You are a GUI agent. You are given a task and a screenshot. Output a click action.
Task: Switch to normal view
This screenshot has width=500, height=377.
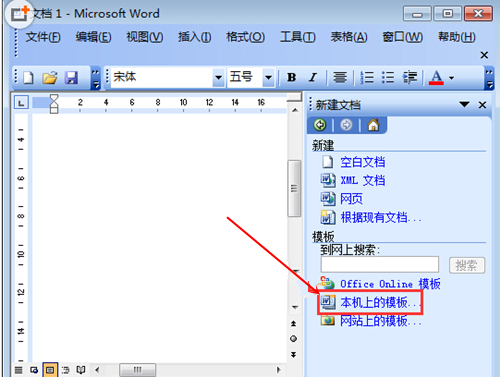point(19,370)
